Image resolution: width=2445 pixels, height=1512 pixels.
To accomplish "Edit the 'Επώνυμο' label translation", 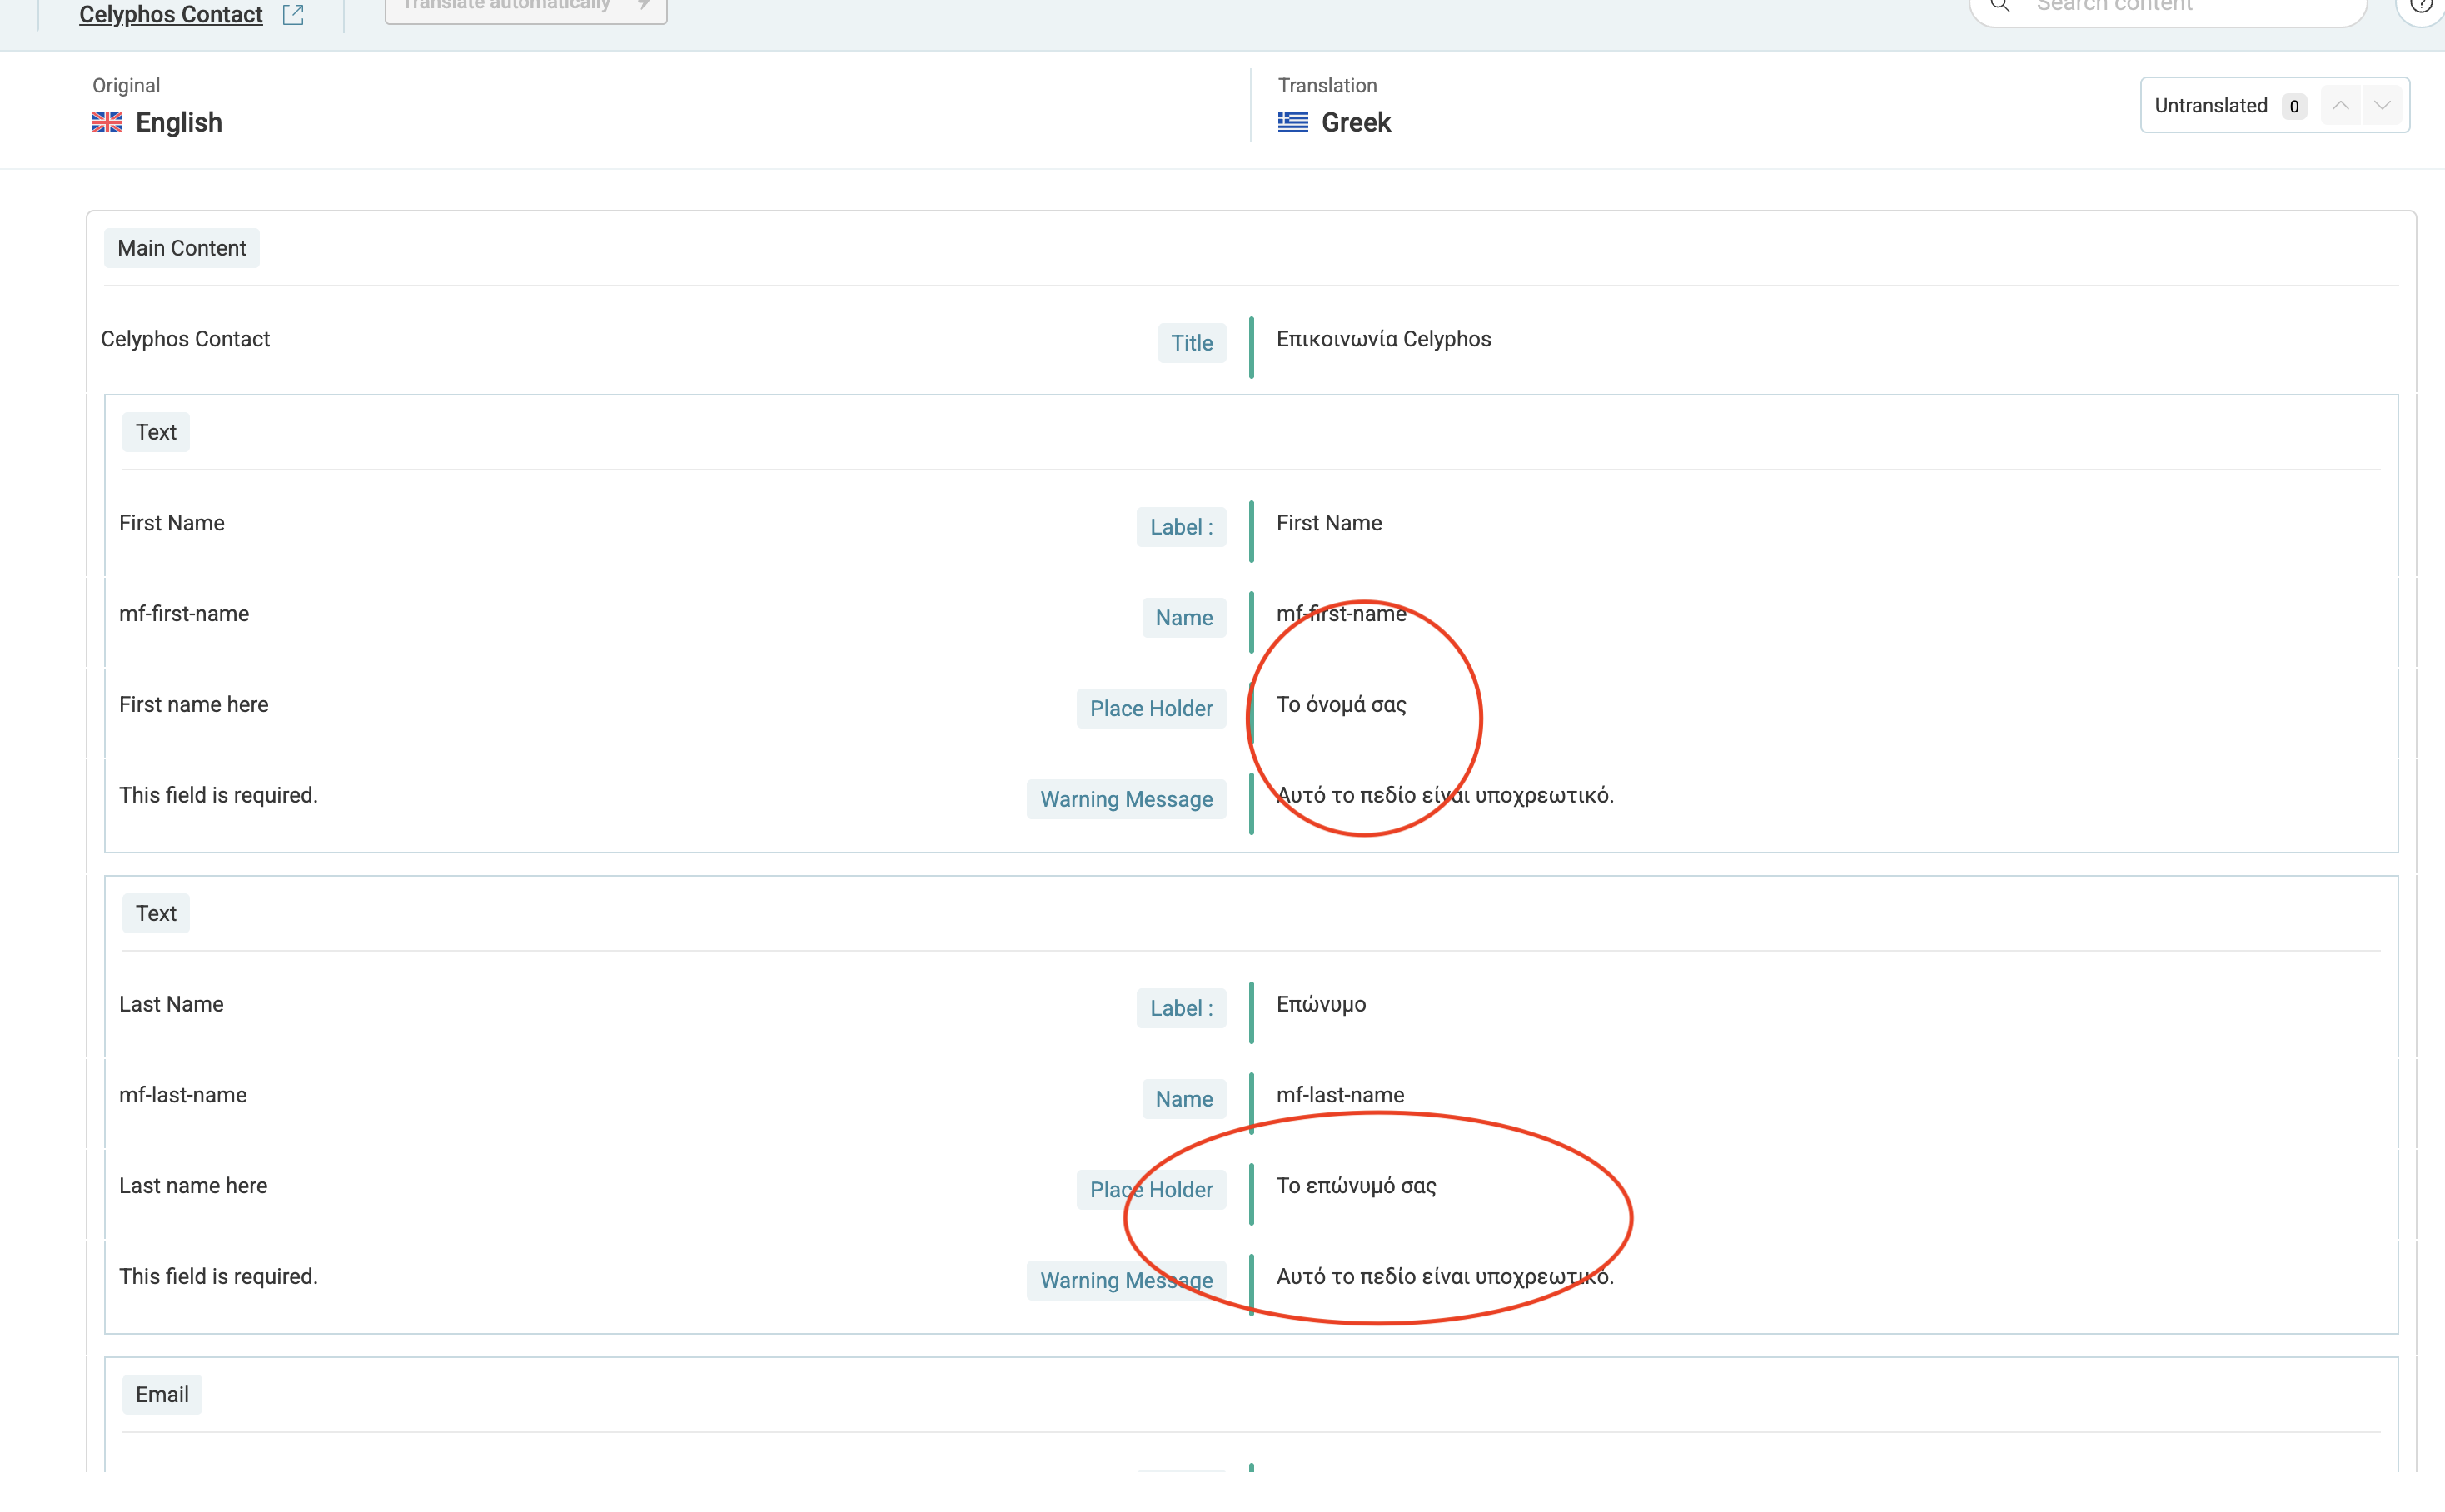I will click(x=1320, y=1005).
